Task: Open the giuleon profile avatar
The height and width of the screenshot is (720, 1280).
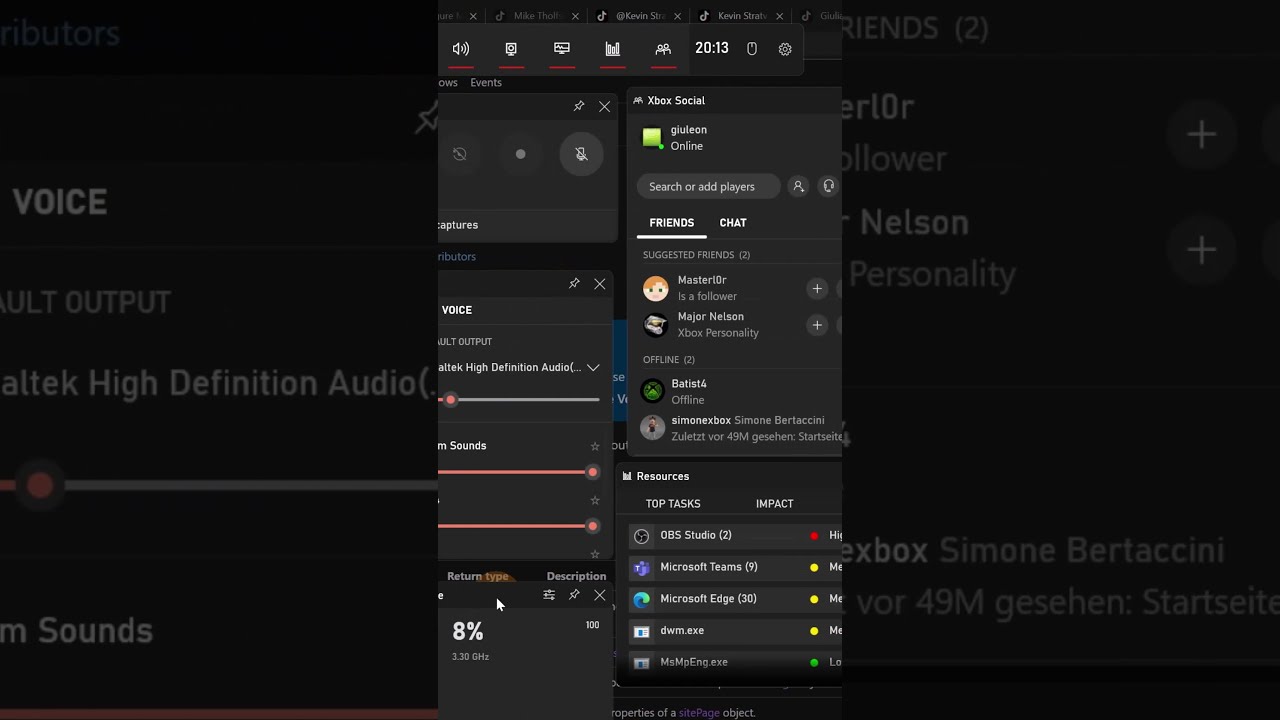Action: [652, 138]
